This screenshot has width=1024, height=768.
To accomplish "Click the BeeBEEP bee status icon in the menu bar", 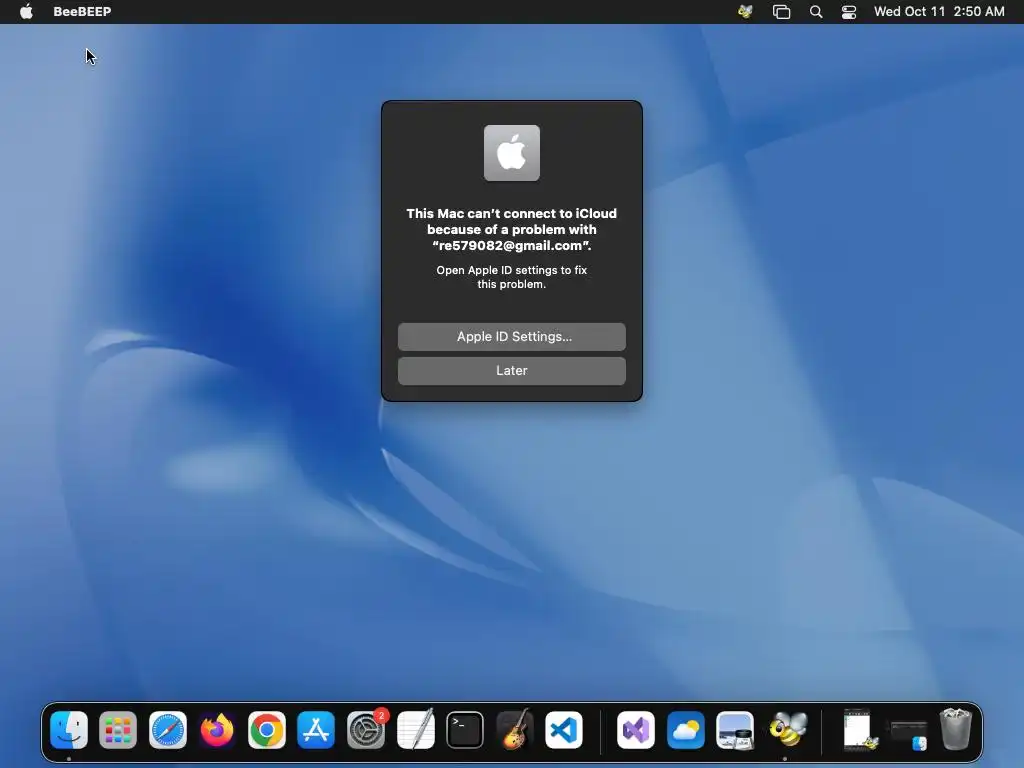I will 745,11.
